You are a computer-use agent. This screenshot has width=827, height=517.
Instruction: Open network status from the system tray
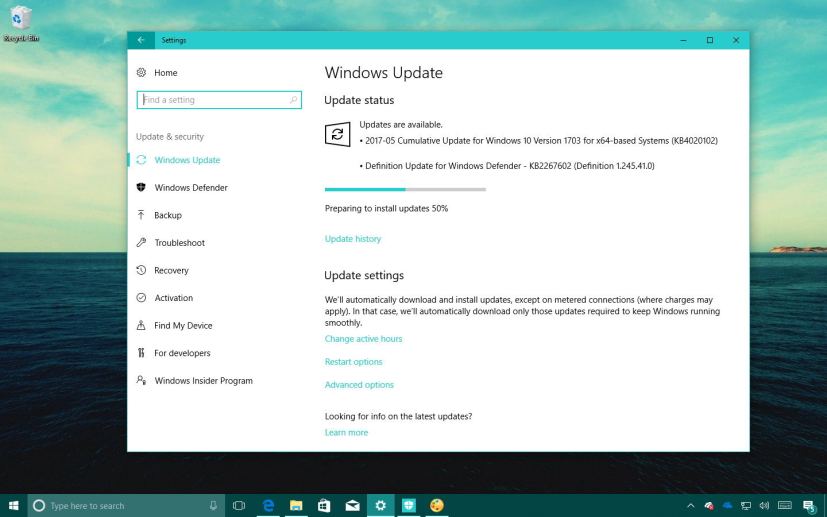tap(746, 506)
